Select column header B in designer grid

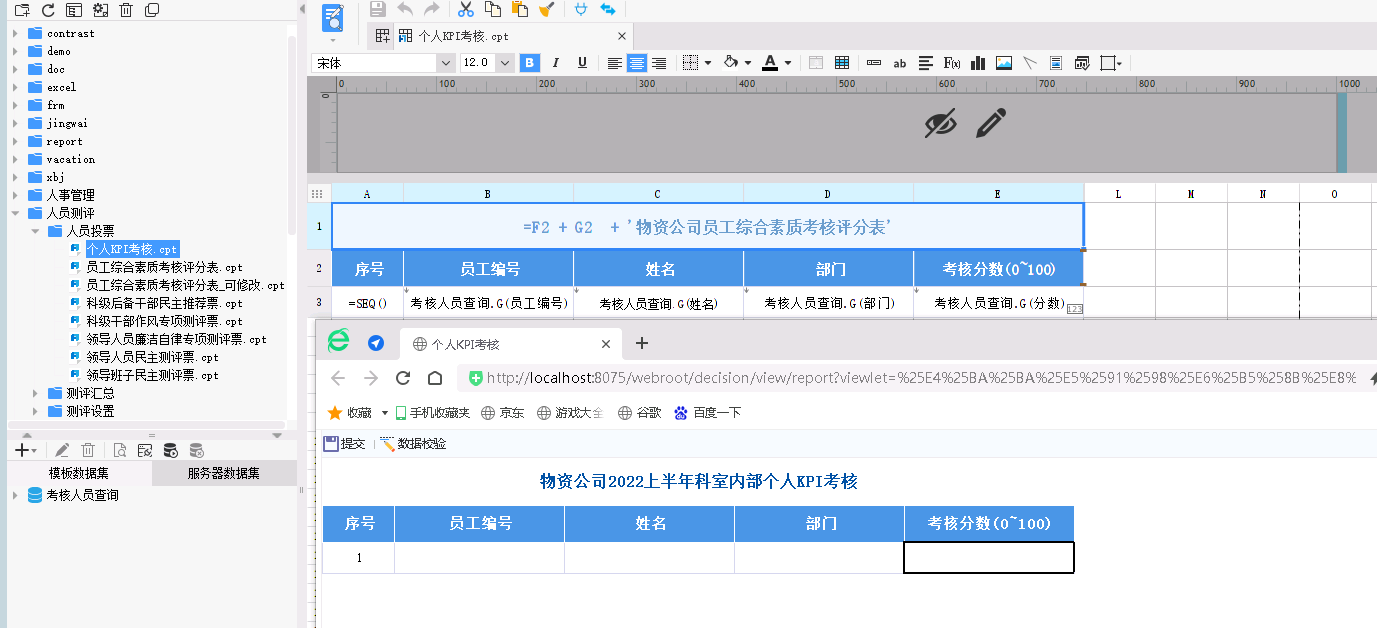488,194
